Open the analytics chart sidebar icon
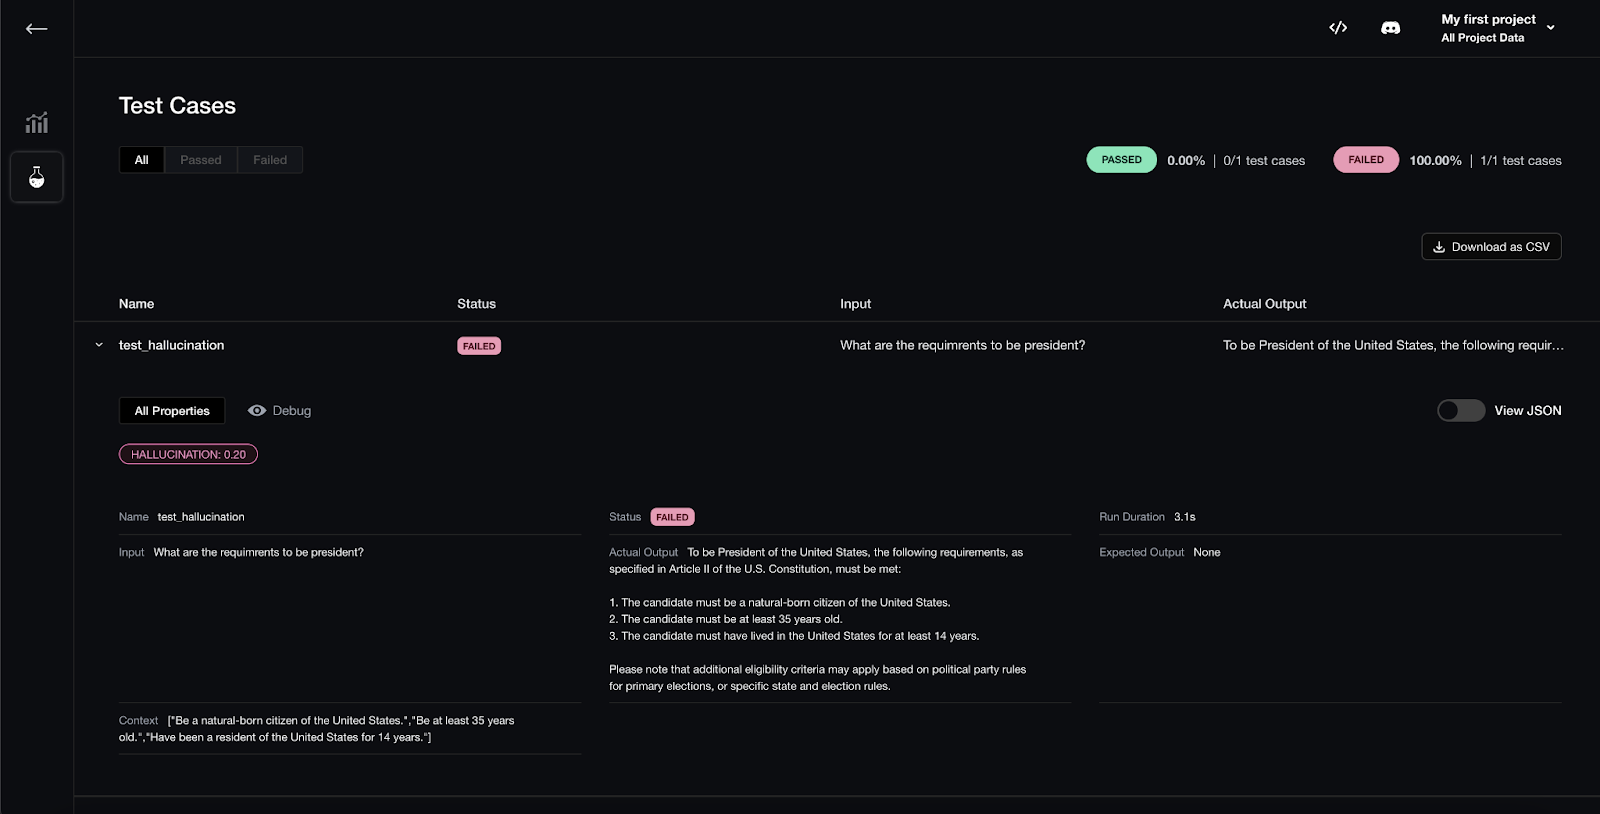 37,123
